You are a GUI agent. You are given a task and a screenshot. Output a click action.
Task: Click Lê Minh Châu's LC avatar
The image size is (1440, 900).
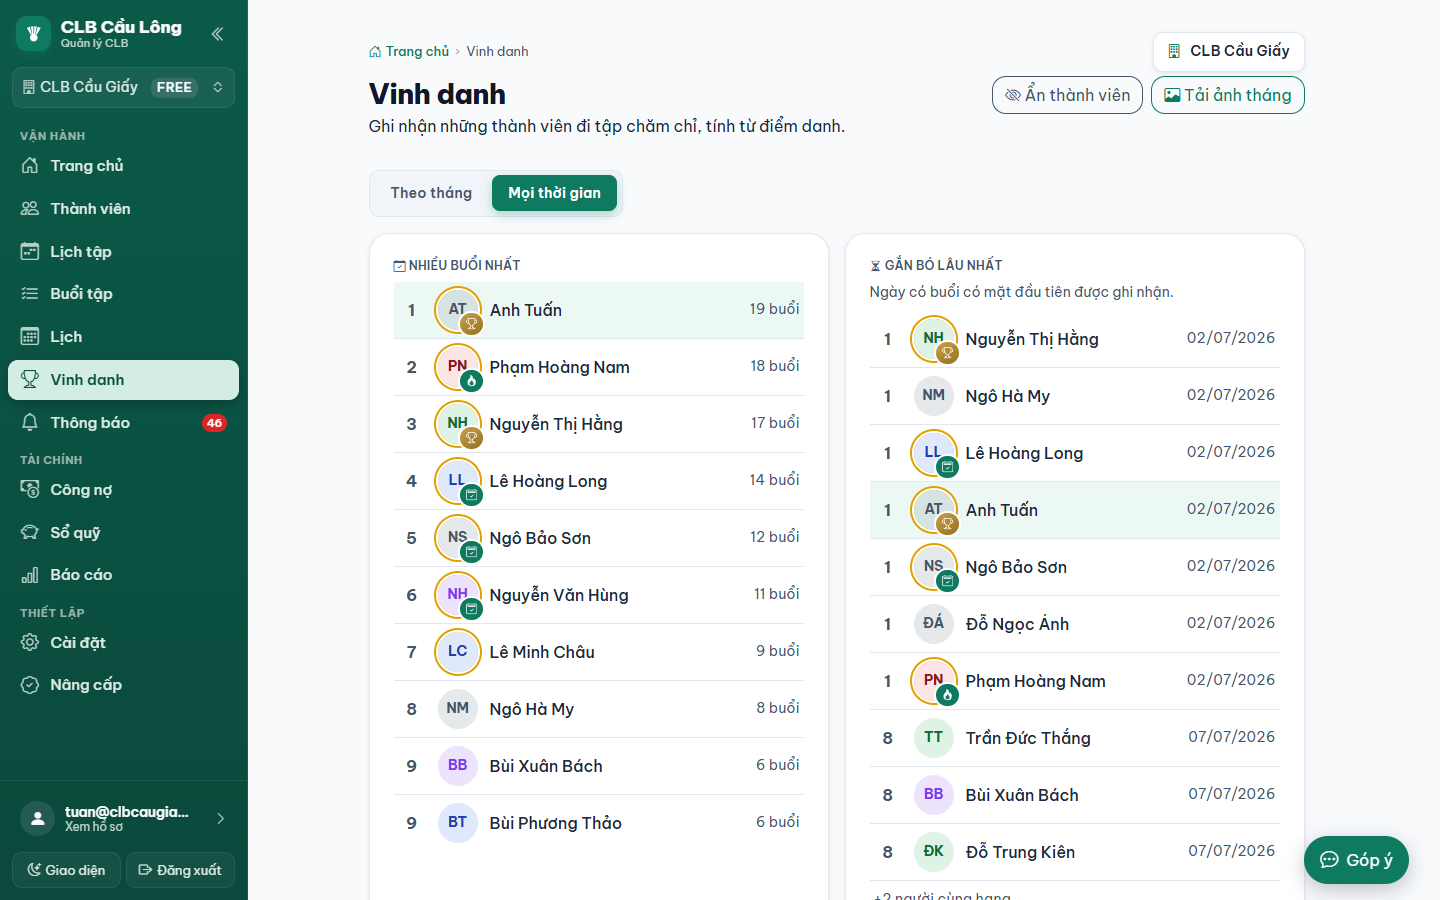[x=458, y=652]
